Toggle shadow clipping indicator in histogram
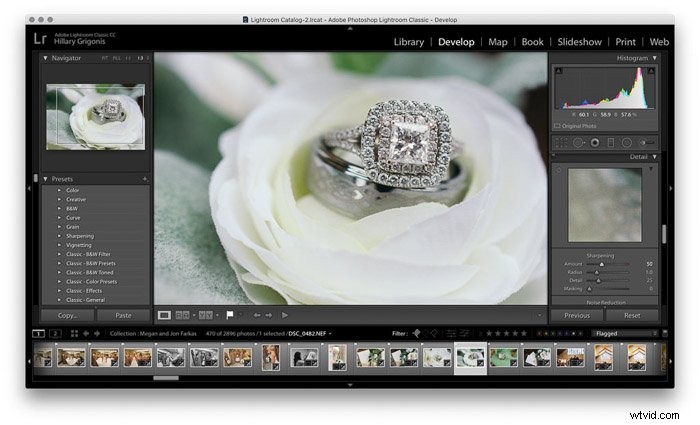 [x=558, y=71]
